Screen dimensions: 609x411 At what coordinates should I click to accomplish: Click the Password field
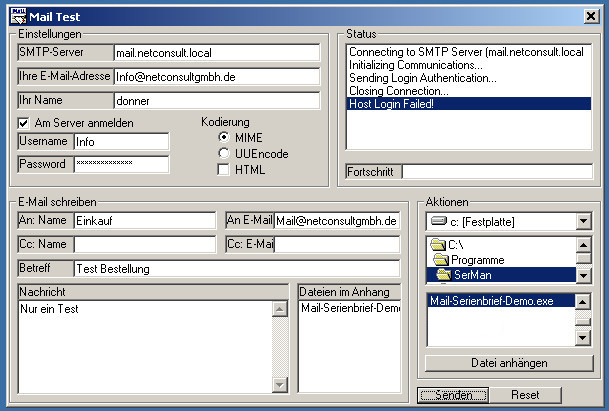[121, 164]
